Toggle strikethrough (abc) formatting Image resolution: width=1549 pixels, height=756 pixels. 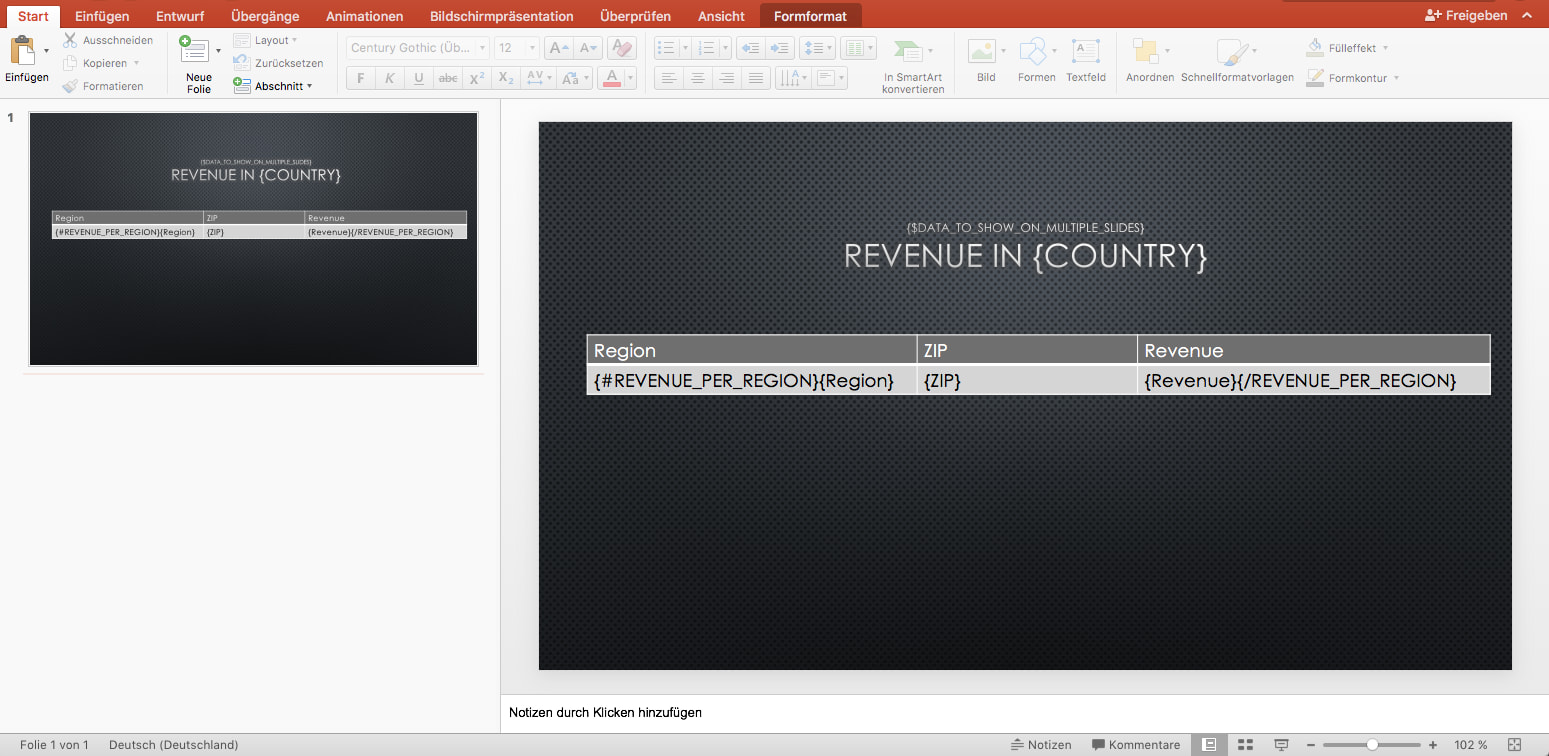(x=448, y=78)
